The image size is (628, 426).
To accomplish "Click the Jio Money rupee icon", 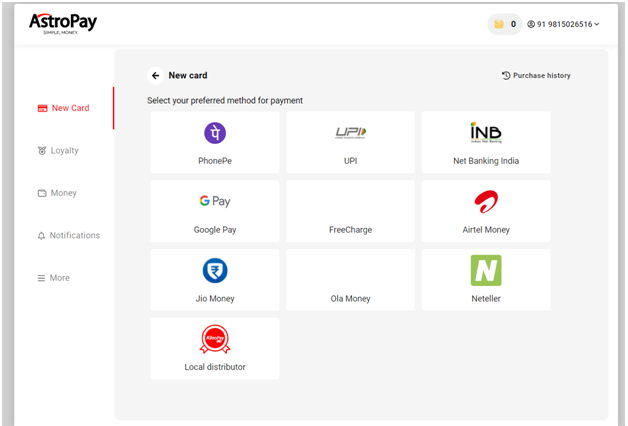I will tap(215, 271).
